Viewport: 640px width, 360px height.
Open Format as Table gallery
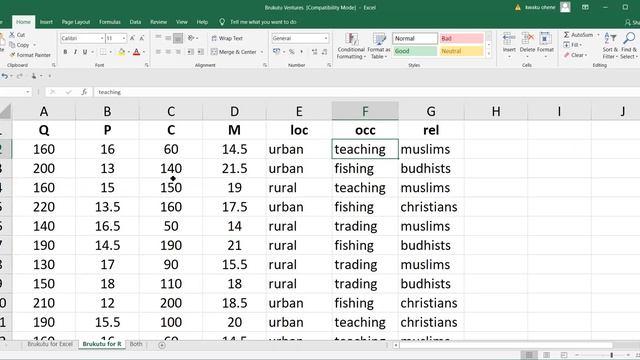(379, 46)
